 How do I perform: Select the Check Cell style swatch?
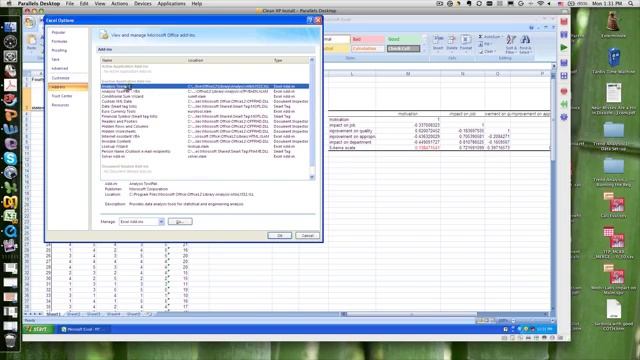403,49
